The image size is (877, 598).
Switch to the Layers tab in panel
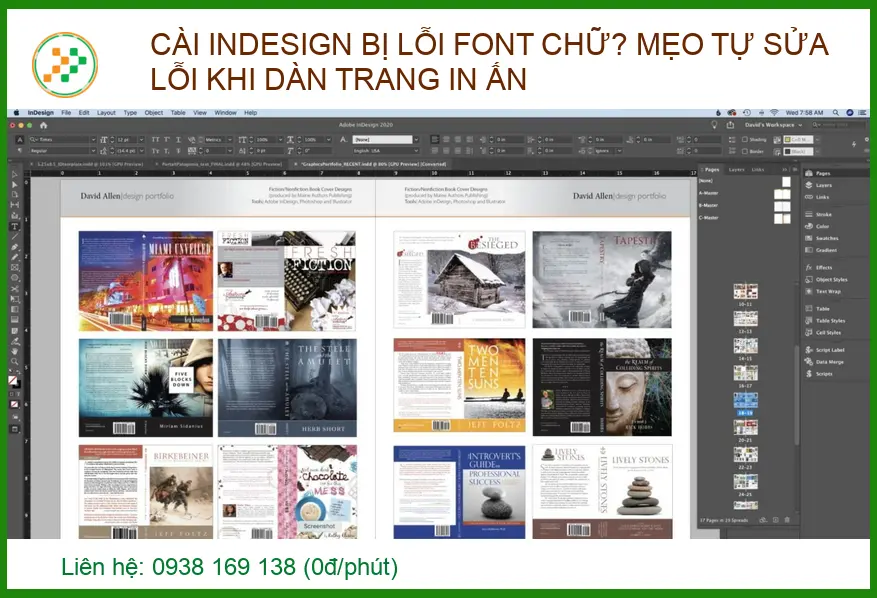(x=736, y=169)
